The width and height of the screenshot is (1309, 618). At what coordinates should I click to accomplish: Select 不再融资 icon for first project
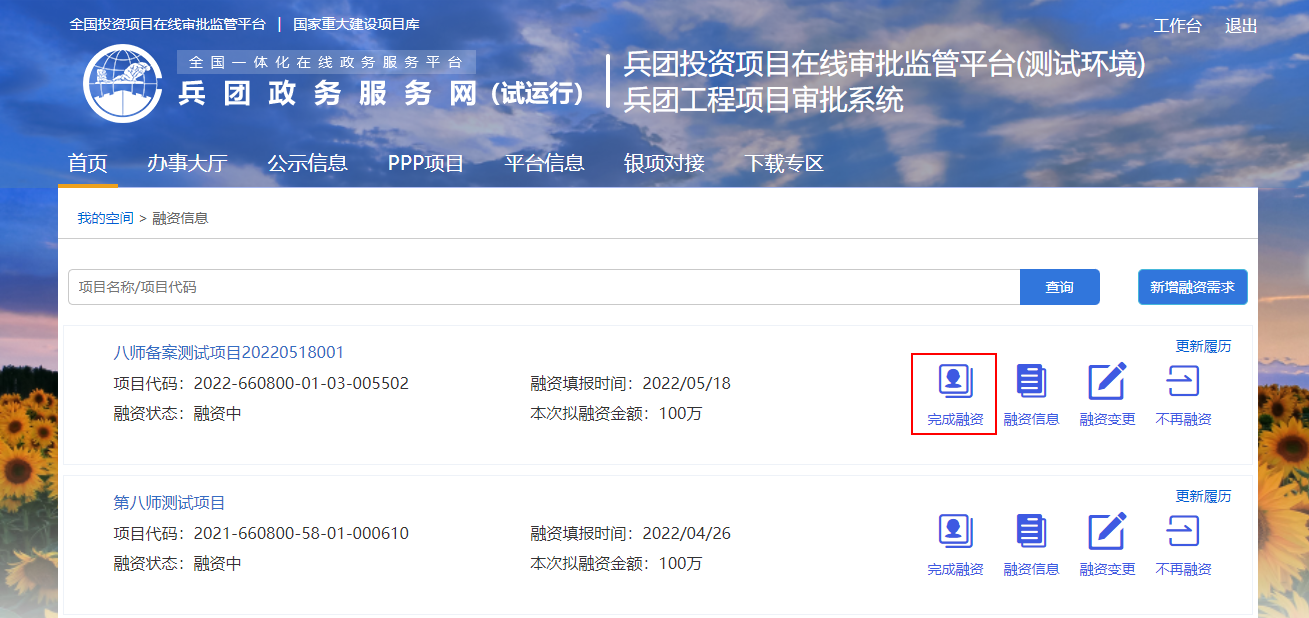pos(1183,382)
